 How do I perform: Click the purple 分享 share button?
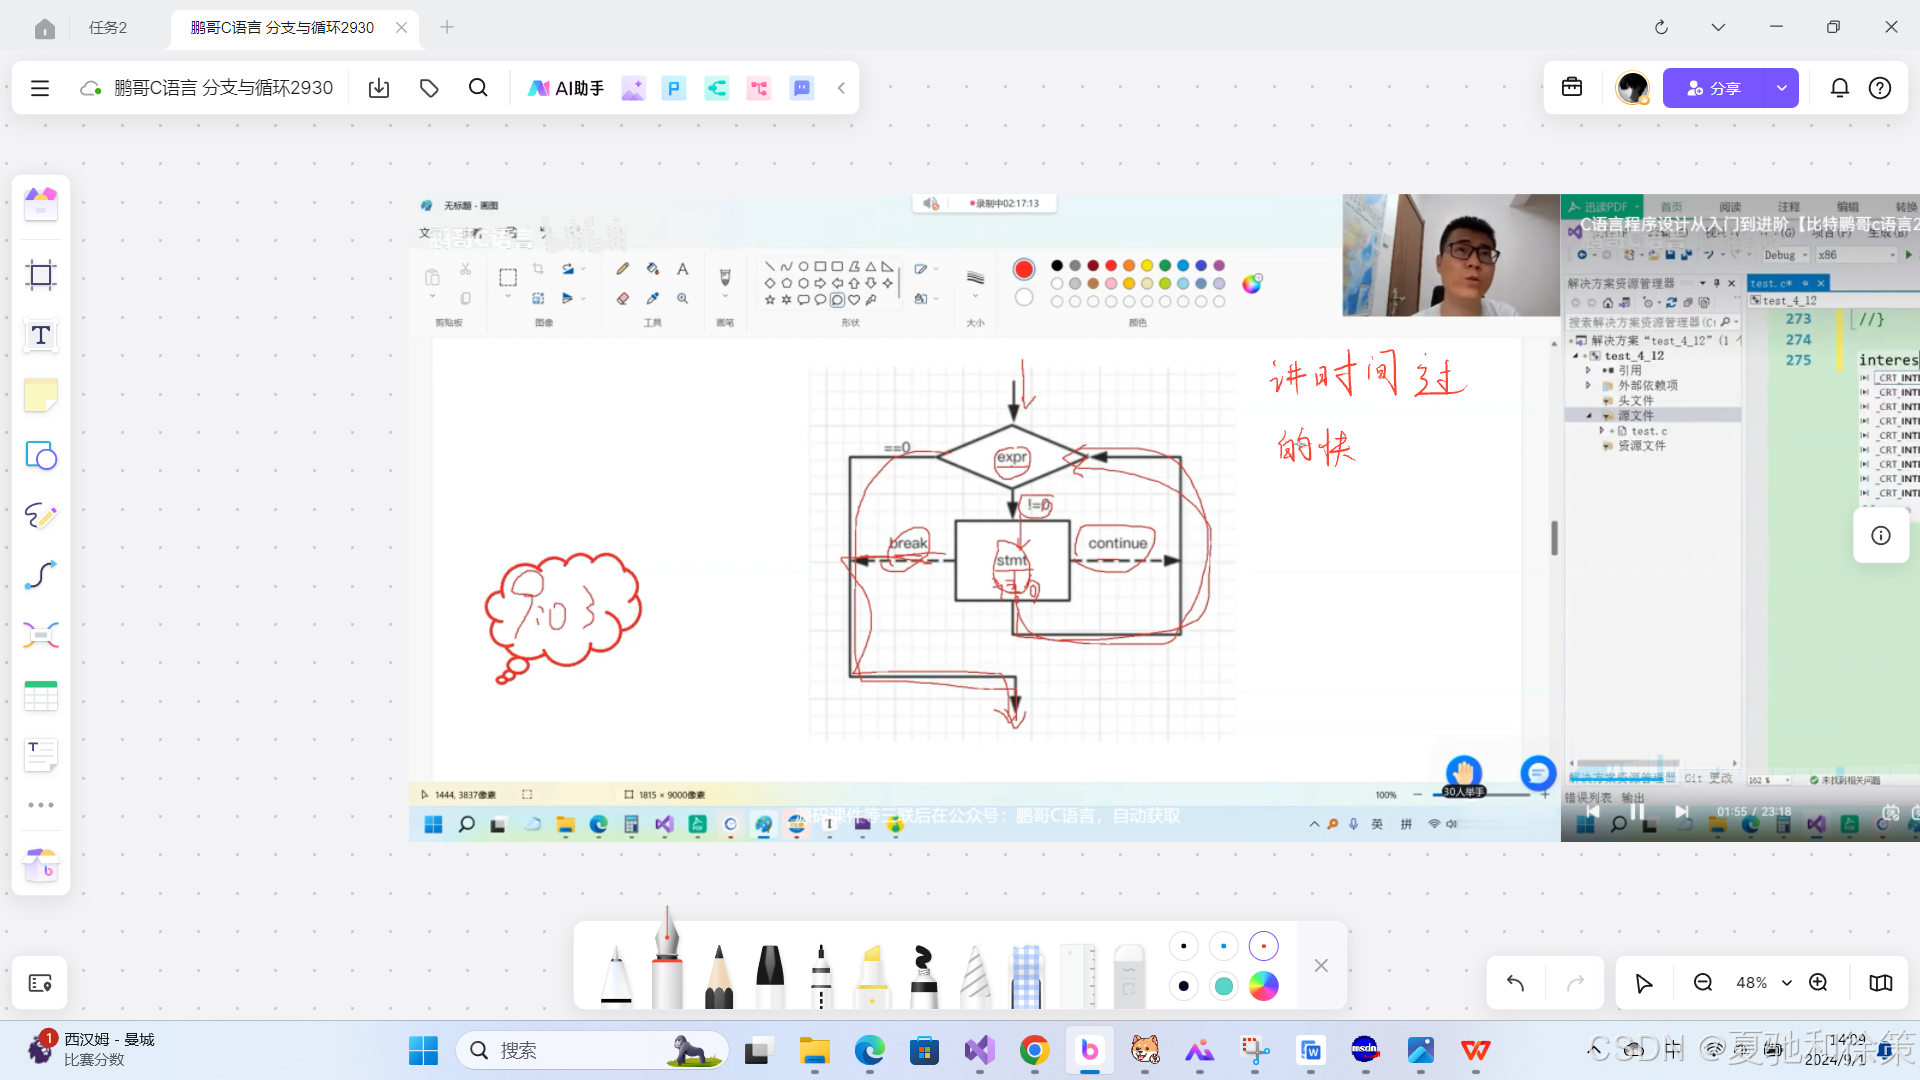coord(1713,88)
